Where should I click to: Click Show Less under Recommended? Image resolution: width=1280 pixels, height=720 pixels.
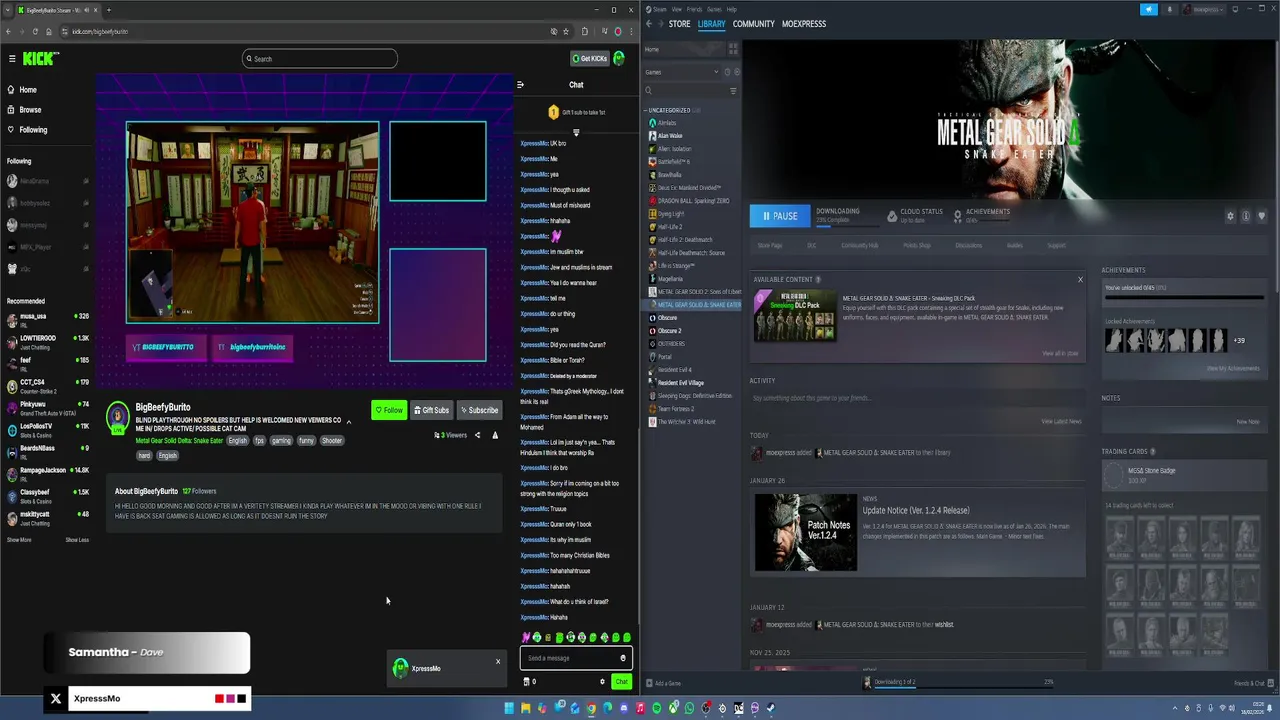[x=77, y=540]
